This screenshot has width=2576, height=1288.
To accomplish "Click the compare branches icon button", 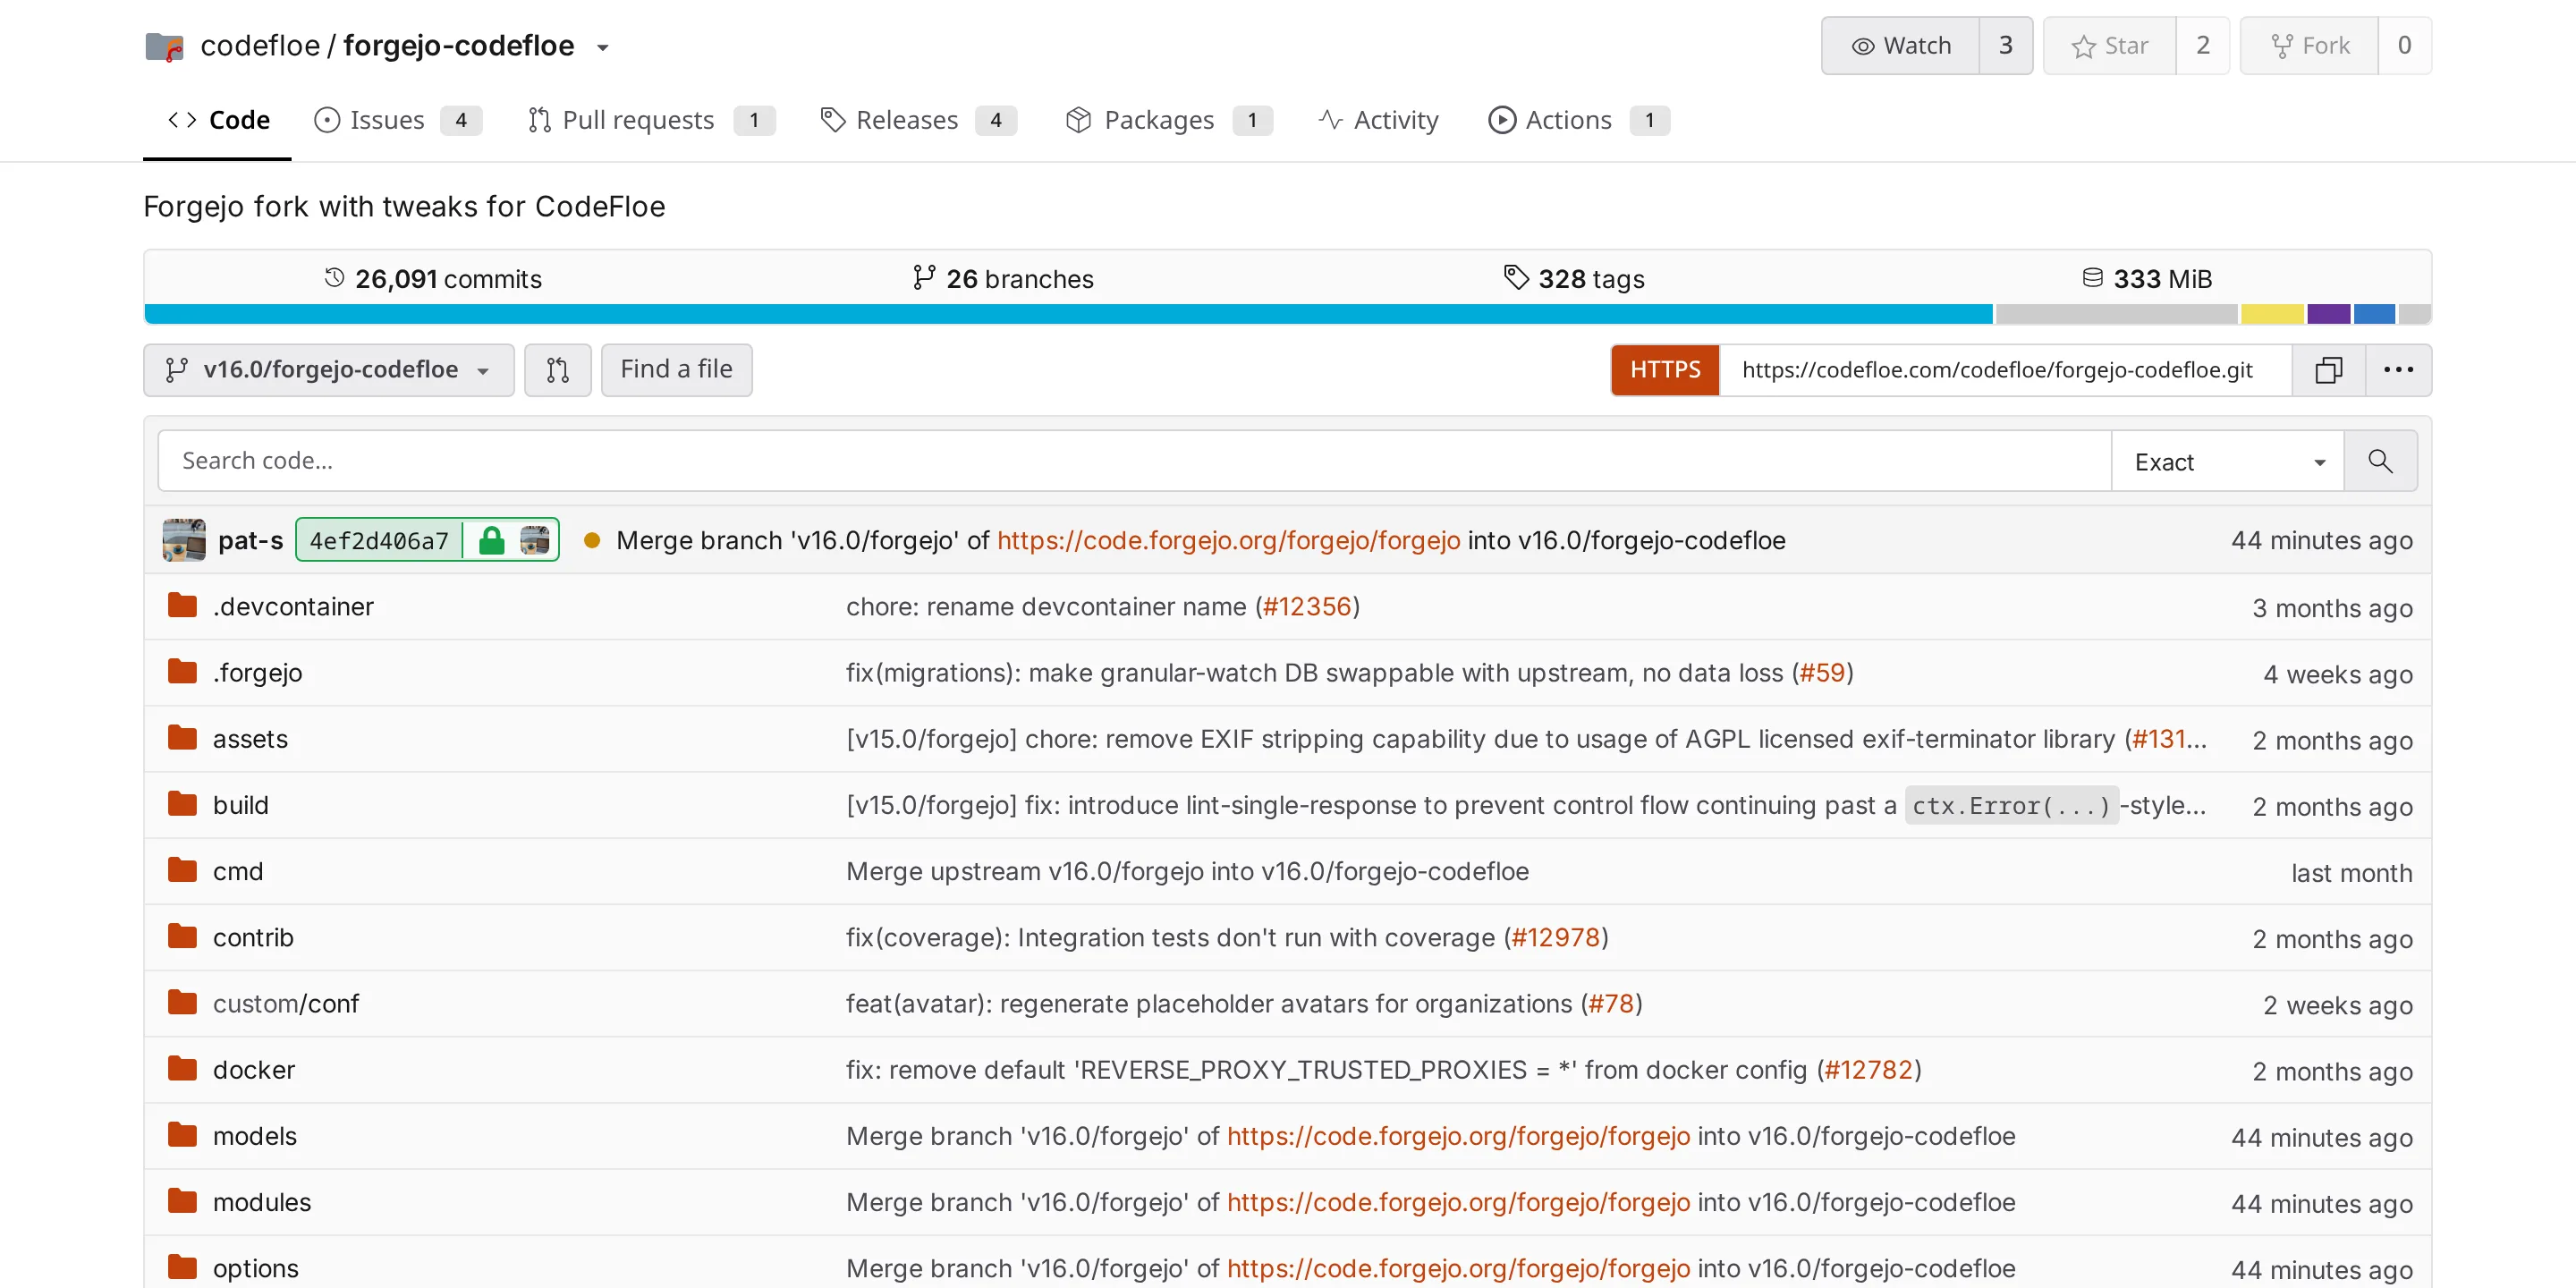I will point(558,370).
